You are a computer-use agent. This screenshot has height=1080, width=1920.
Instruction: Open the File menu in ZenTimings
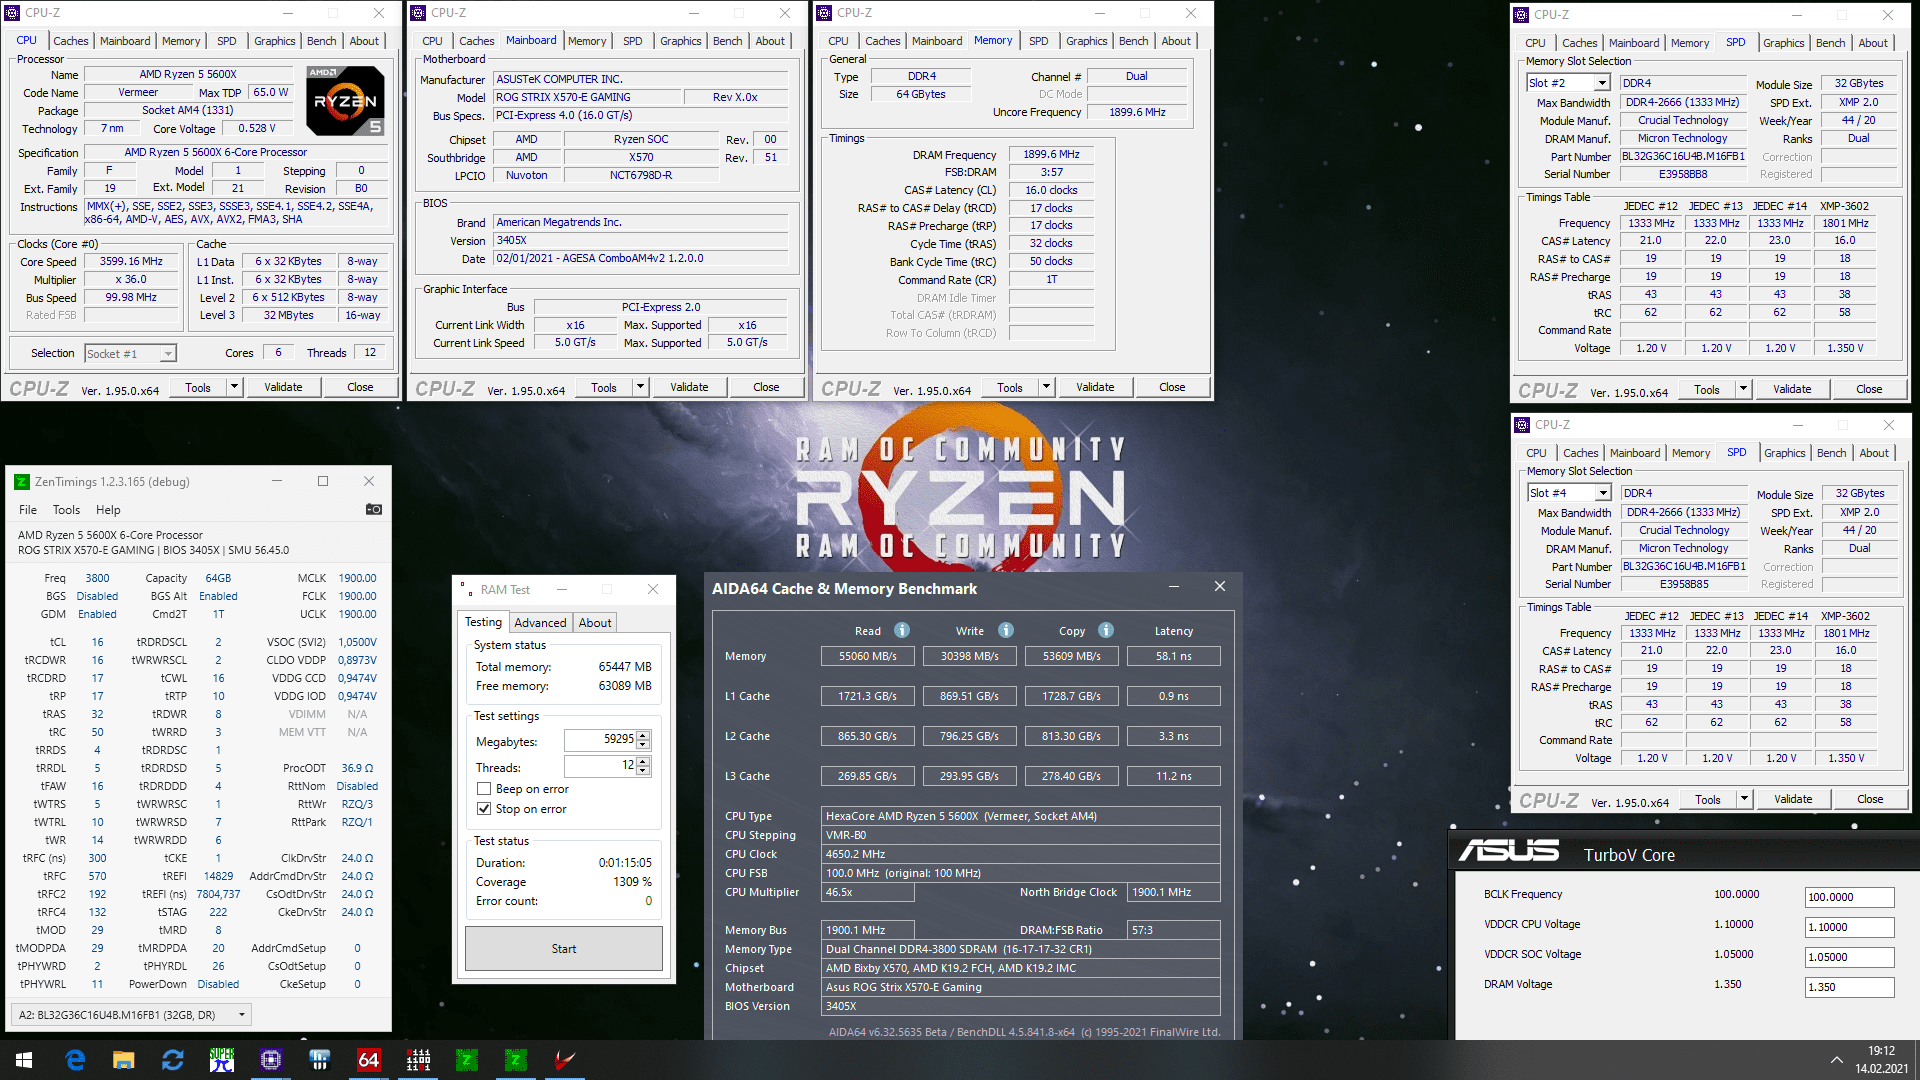click(x=28, y=510)
